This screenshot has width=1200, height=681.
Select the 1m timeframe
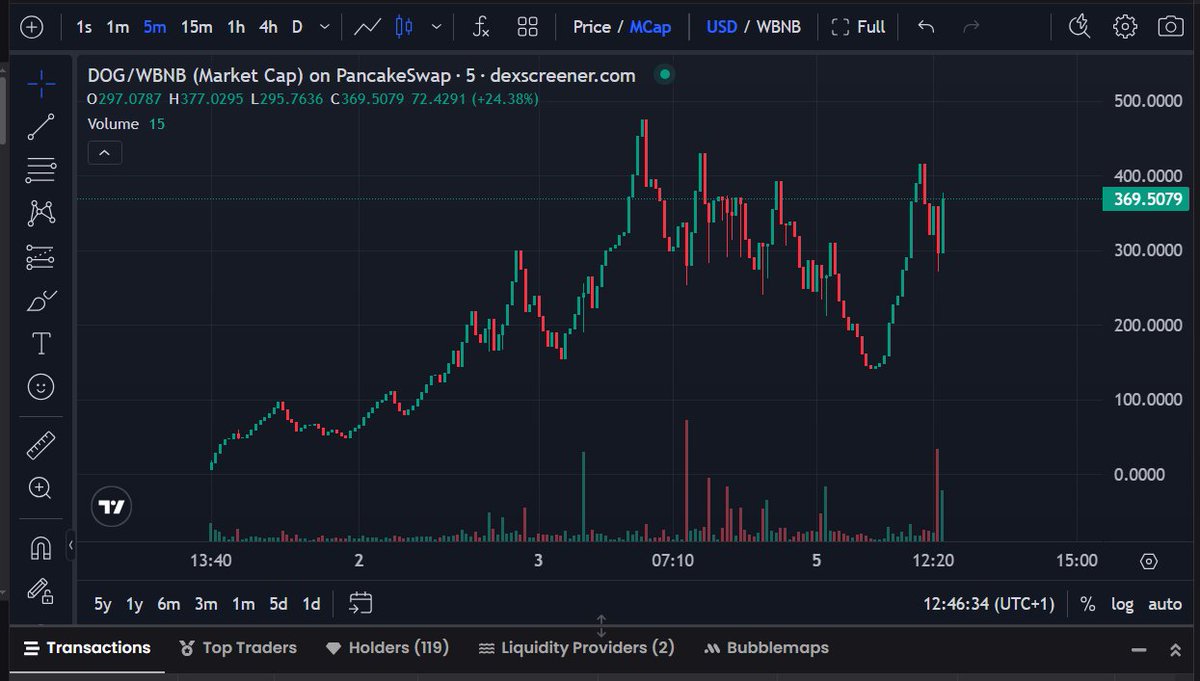pos(118,27)
